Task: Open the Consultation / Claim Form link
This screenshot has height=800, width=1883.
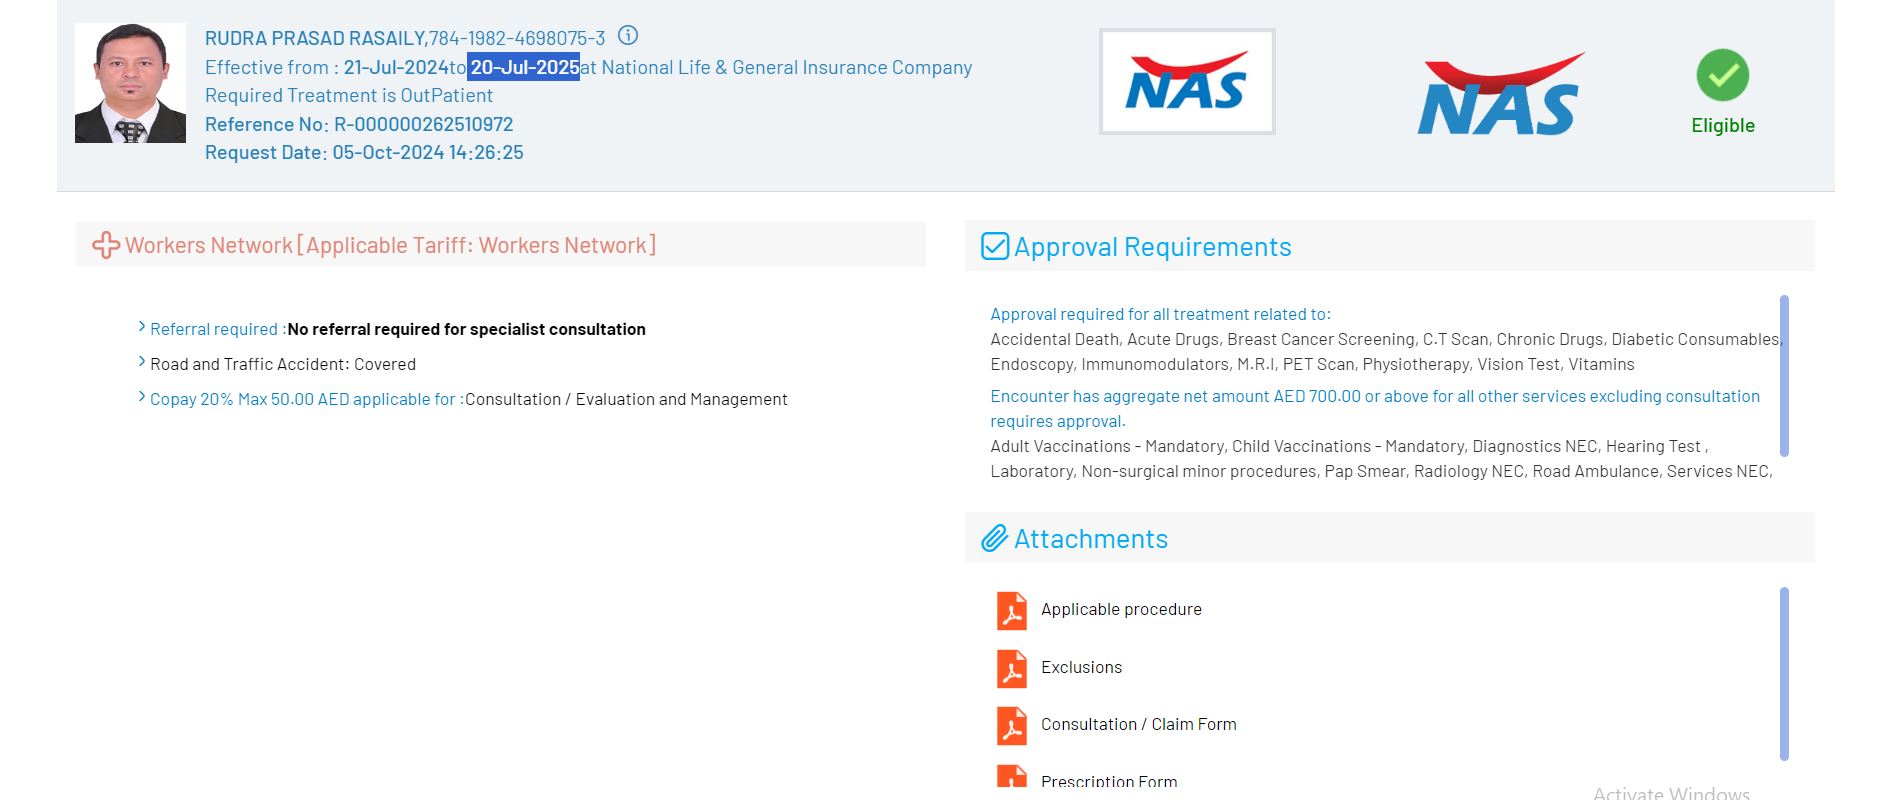Action: click(1138, 724)
